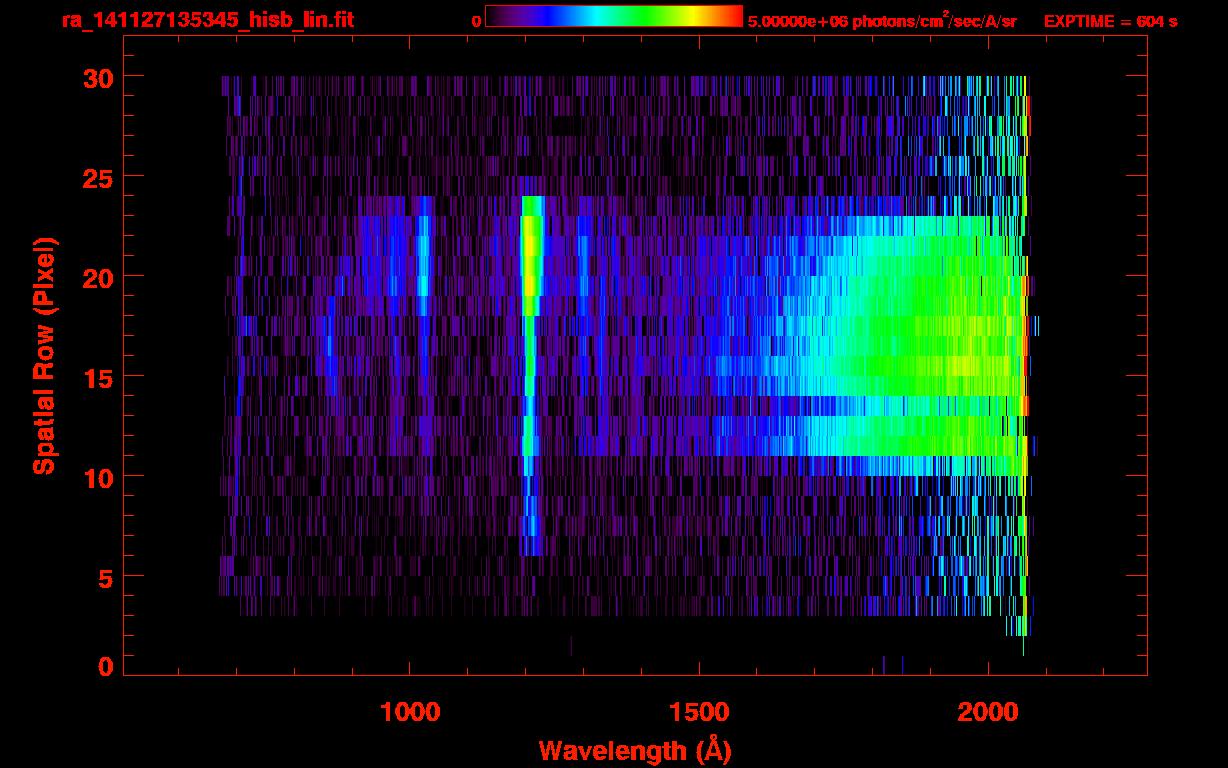Click the colorbar minimum value 0
The image size is (1228, 768).
(x=476, y=21)
